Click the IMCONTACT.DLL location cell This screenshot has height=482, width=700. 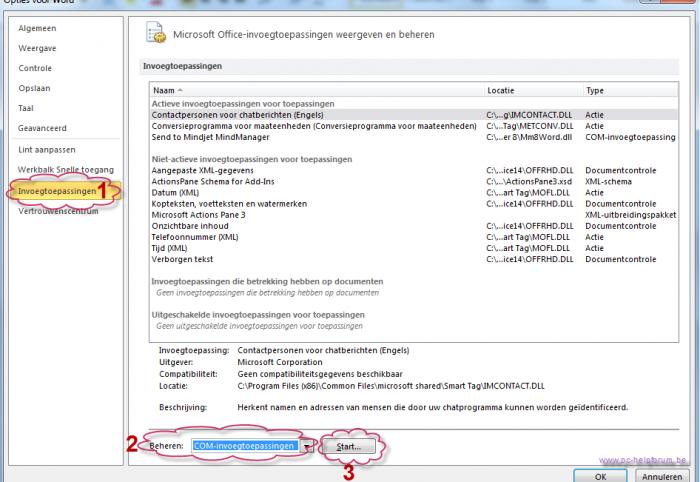[x=529, y=115]
